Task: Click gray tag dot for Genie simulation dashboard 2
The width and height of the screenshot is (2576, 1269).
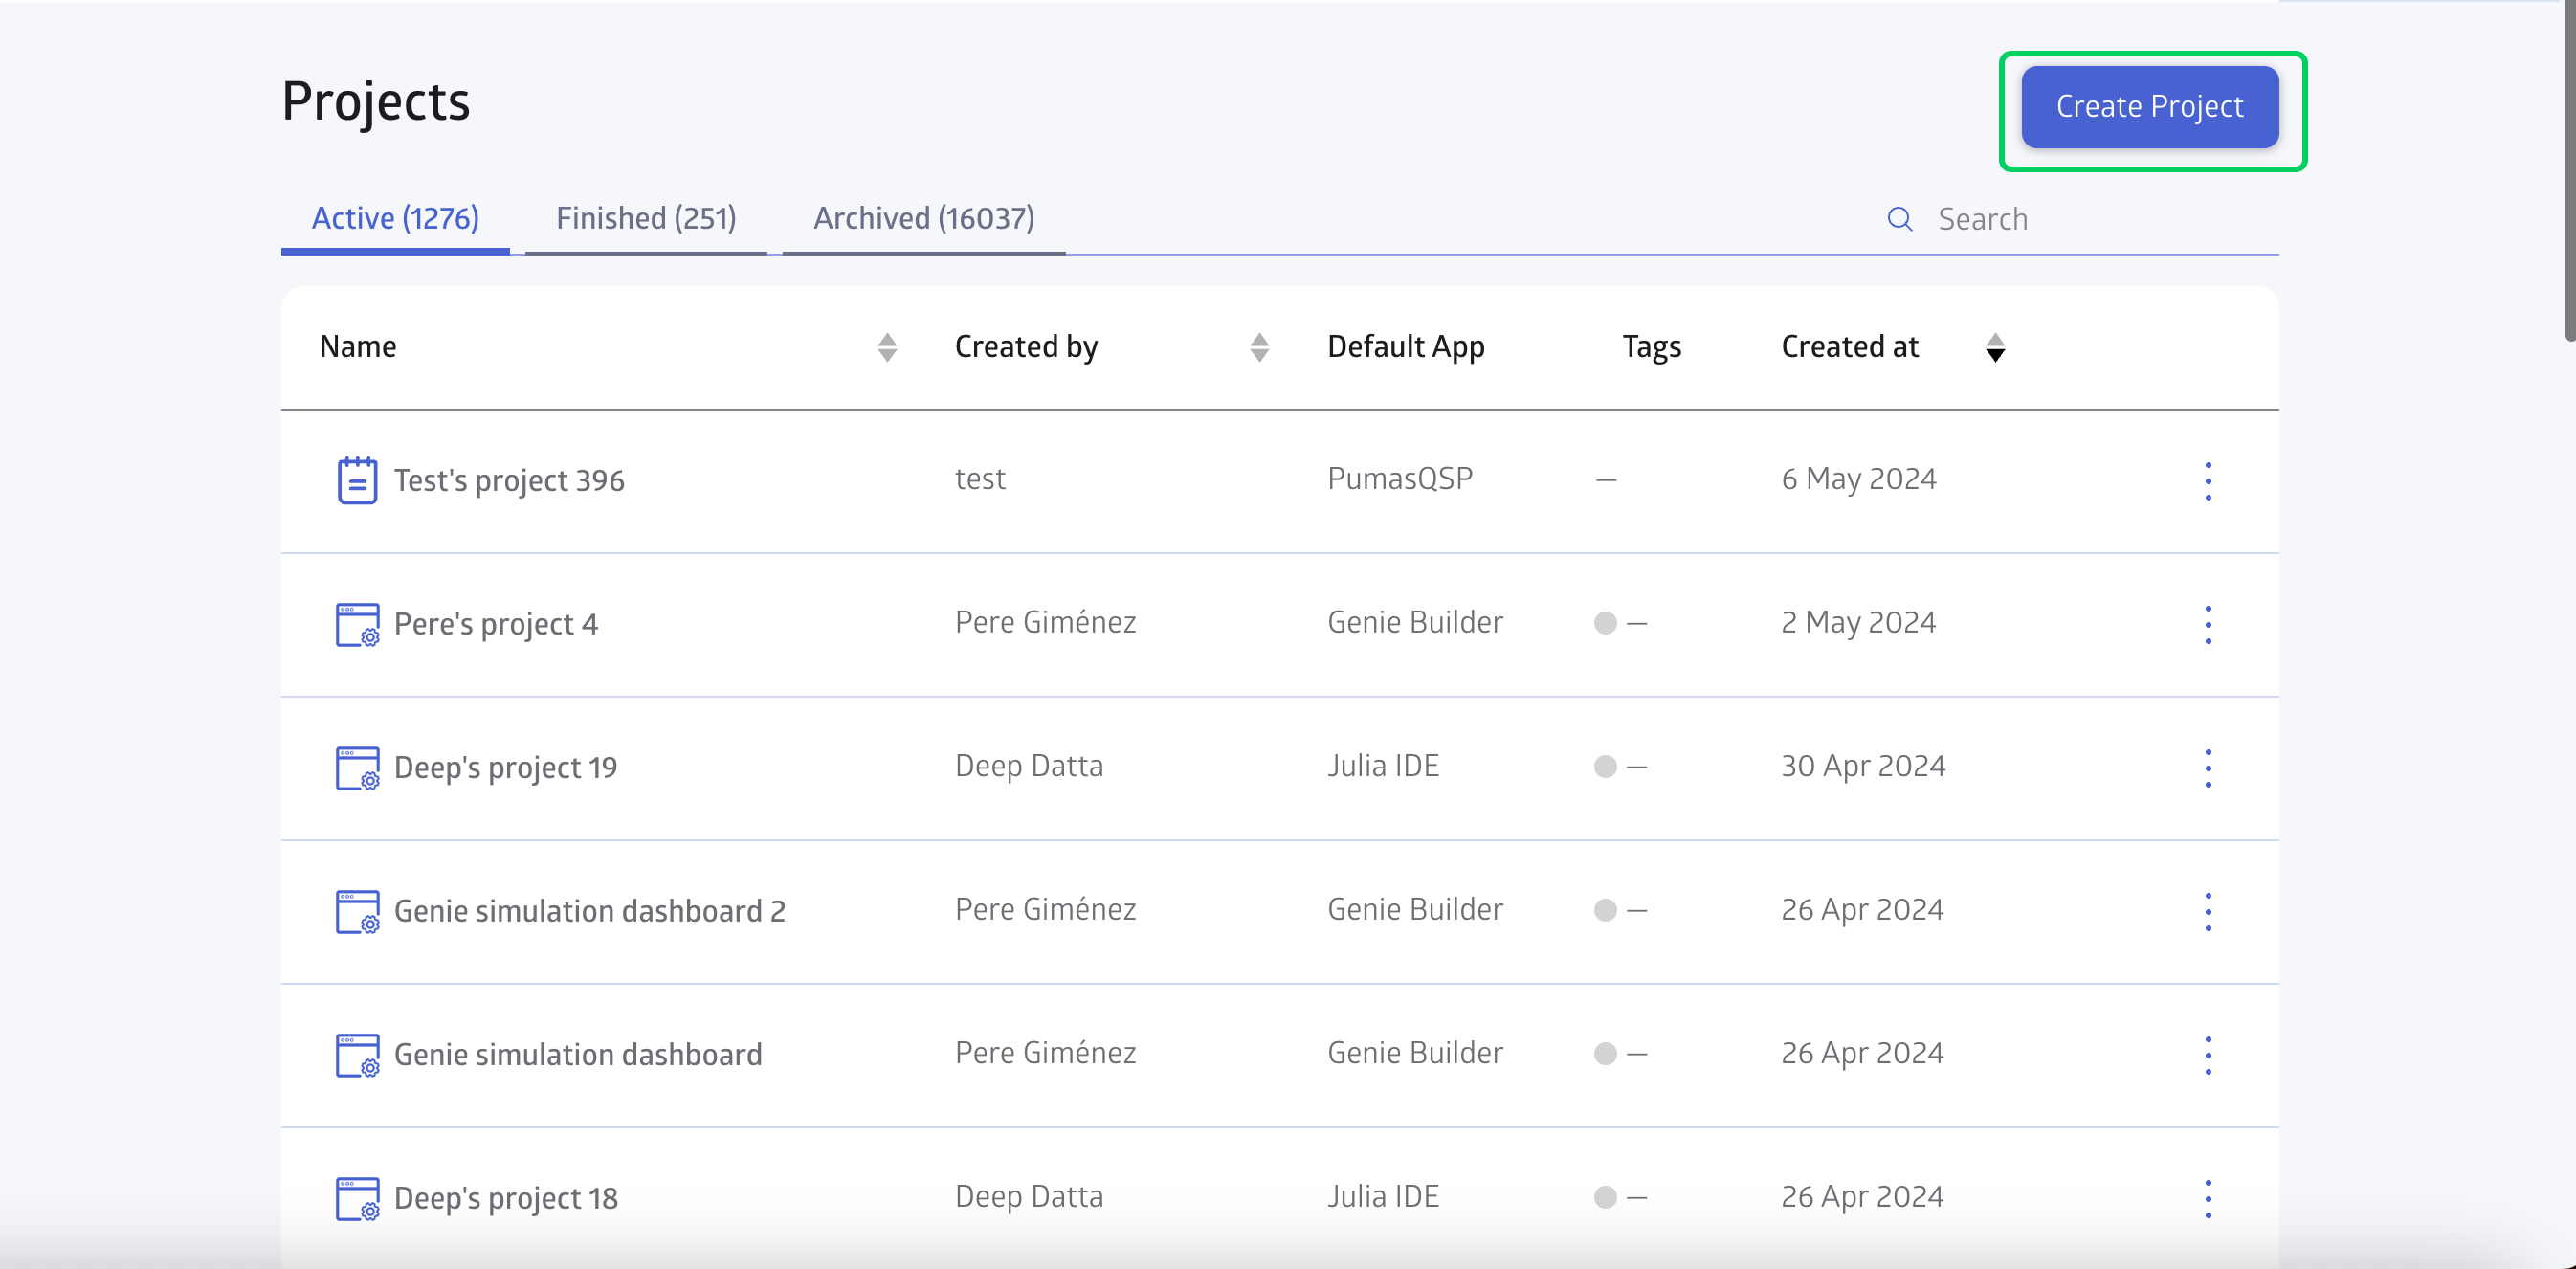Action: (1606, 910)
